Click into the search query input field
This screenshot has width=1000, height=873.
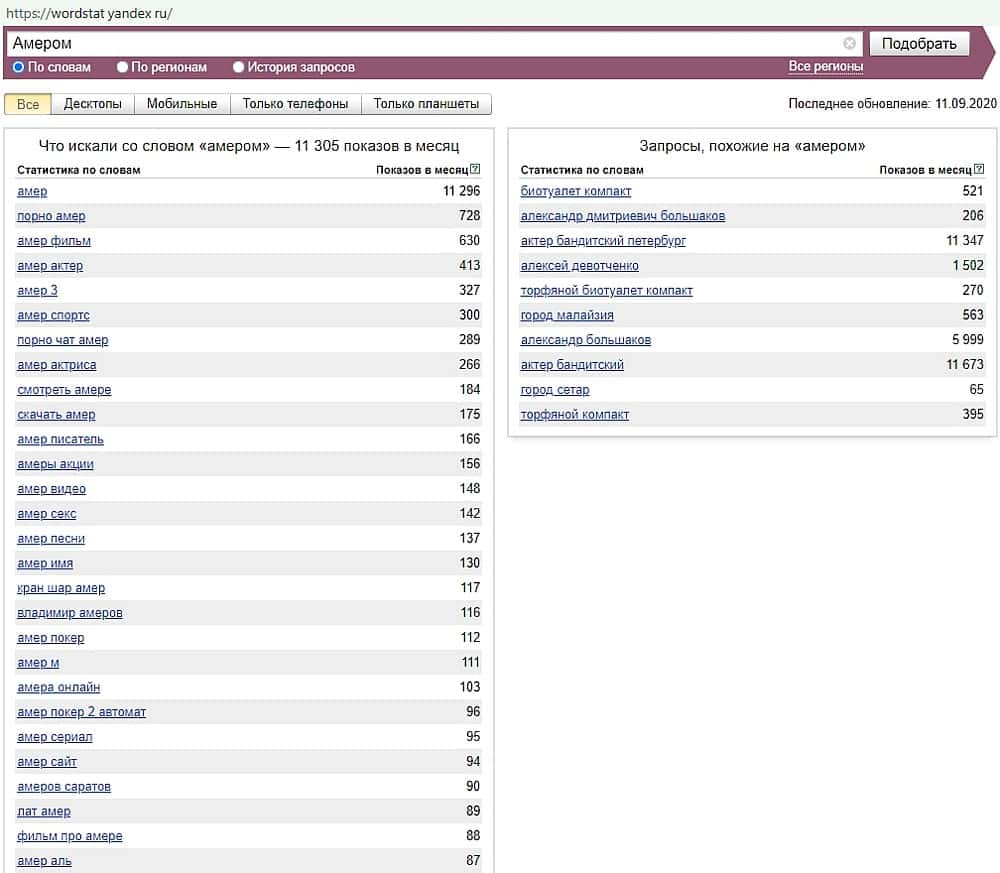tap(420, 43)
